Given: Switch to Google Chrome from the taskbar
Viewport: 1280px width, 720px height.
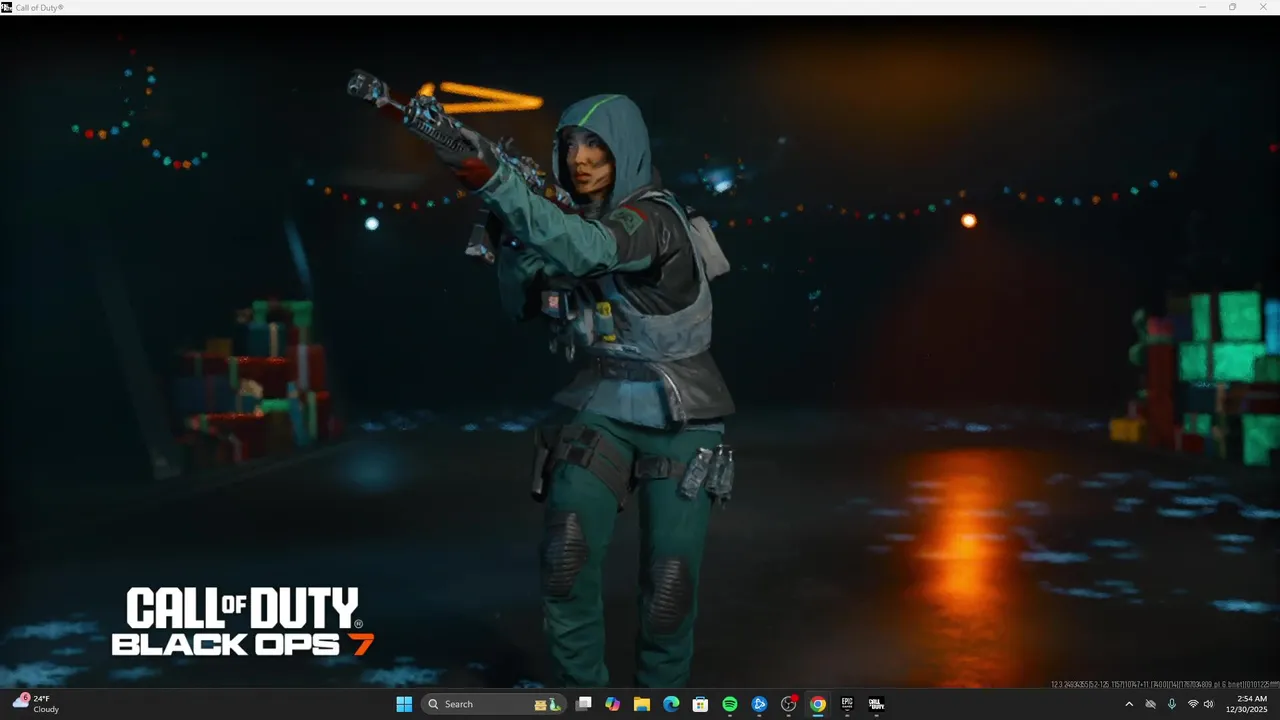Looking at the screenshot, I should pyautogui.click(x=818, y=704).
